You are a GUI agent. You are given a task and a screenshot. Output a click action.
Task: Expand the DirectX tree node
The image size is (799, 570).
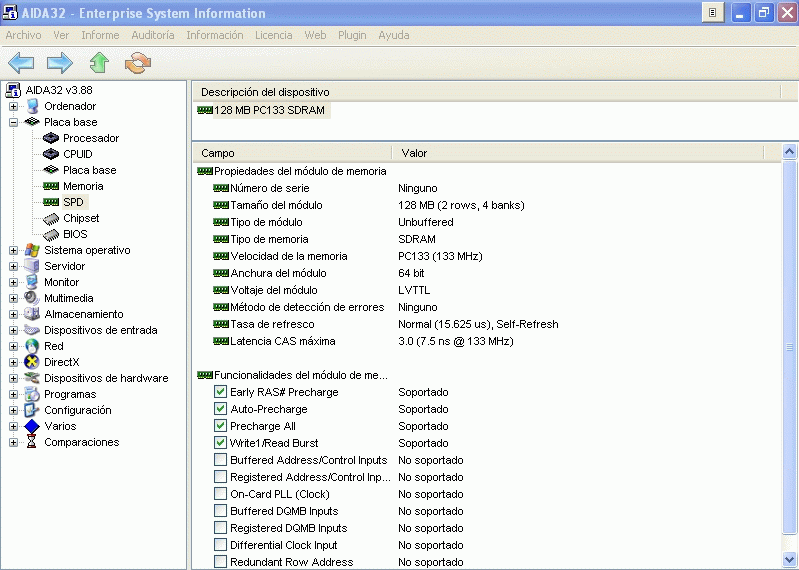coord(13,363)
